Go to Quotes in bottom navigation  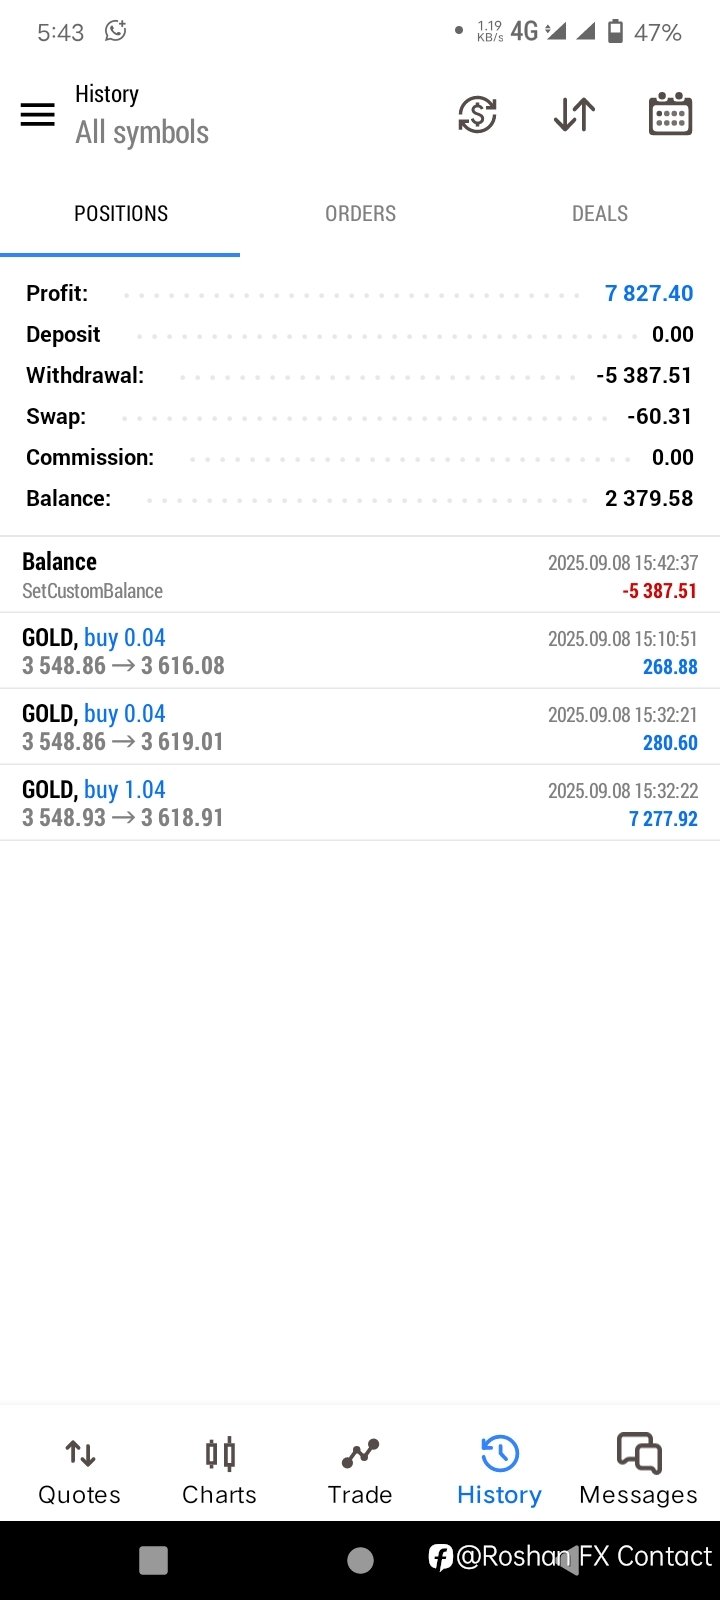[79, 1470]
